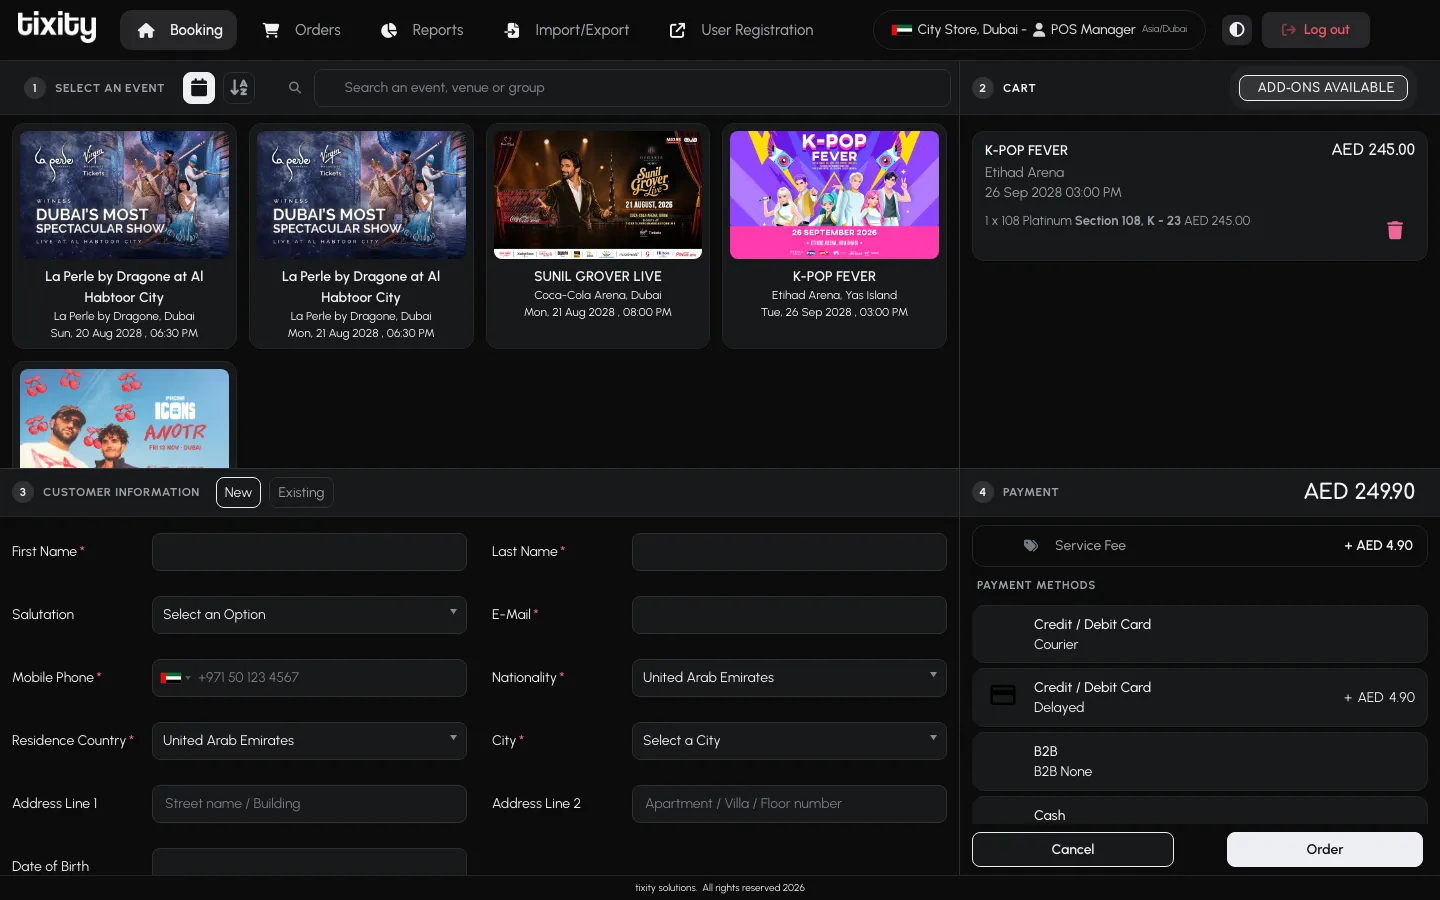This screenshot has height=900, width=1440.
Task: Open User Registration link
Action: (741, 30)
